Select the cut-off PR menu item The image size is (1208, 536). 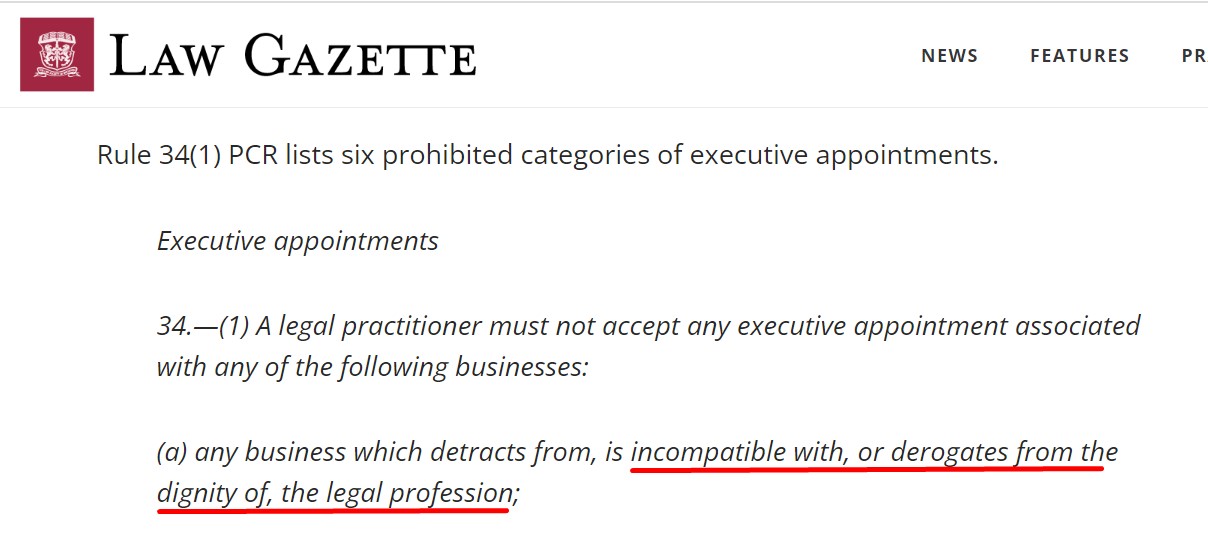[x=1194, y=56]
